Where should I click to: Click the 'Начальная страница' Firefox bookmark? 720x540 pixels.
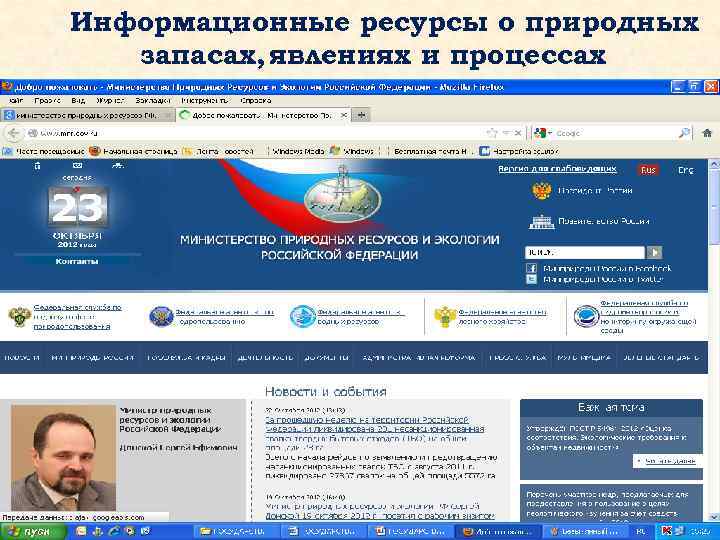pyautogui.click(x=133, y=151)
